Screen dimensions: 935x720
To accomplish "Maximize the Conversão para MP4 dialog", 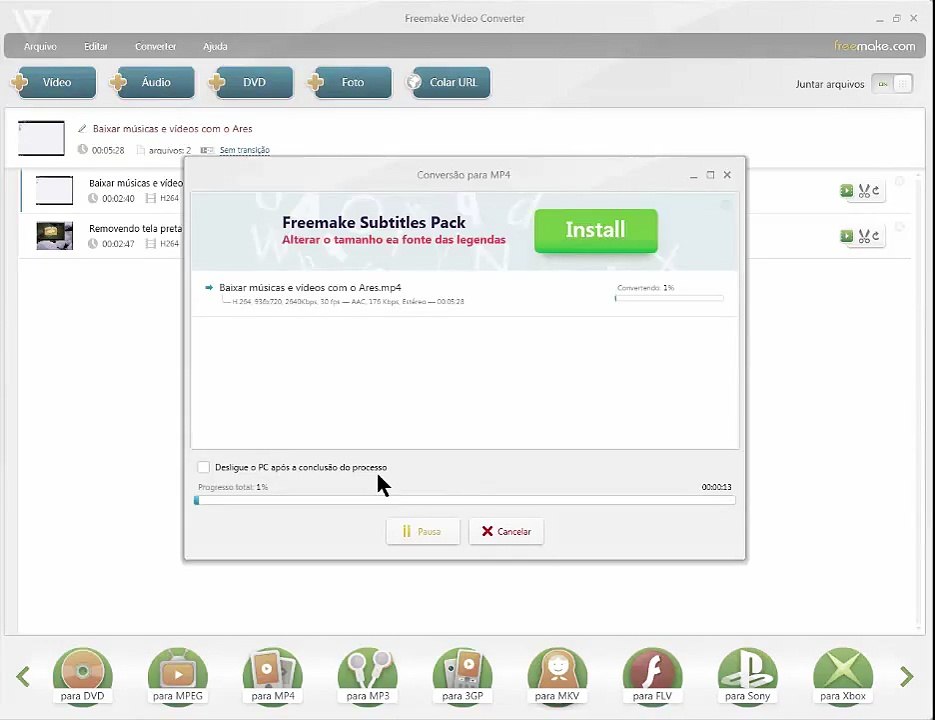I will (710, 175).
